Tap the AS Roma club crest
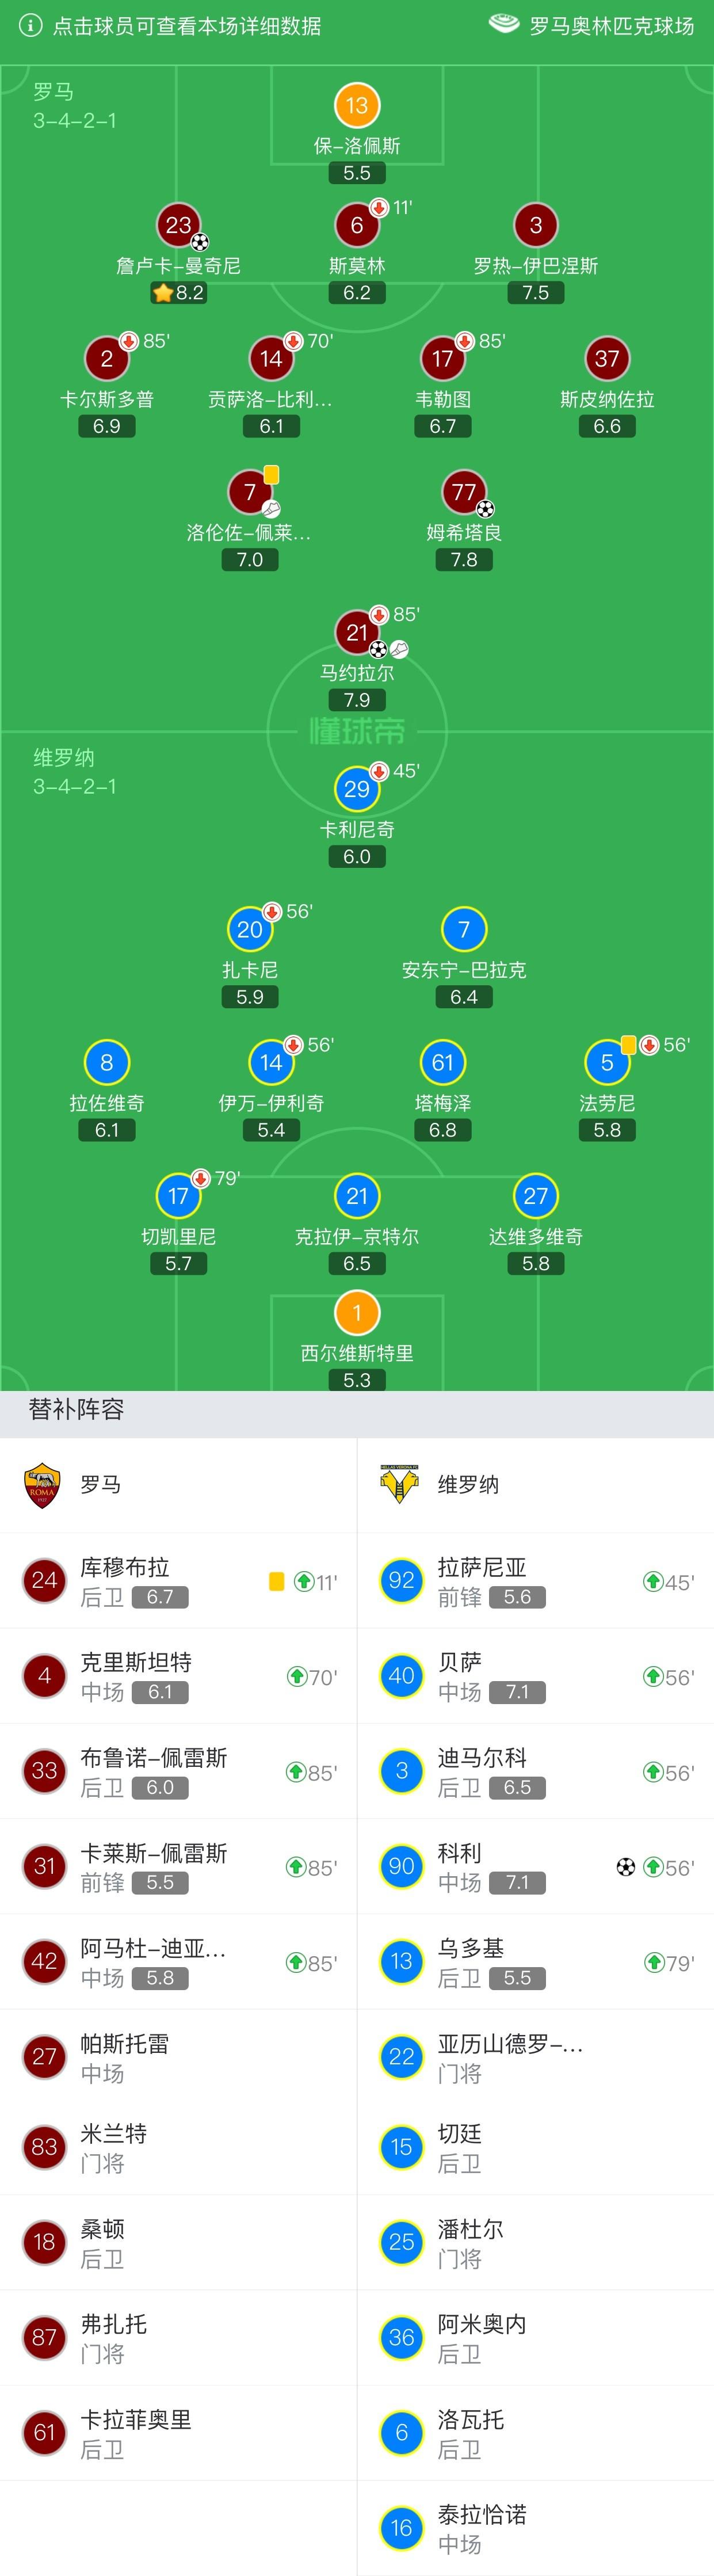 coord(42,1485)
